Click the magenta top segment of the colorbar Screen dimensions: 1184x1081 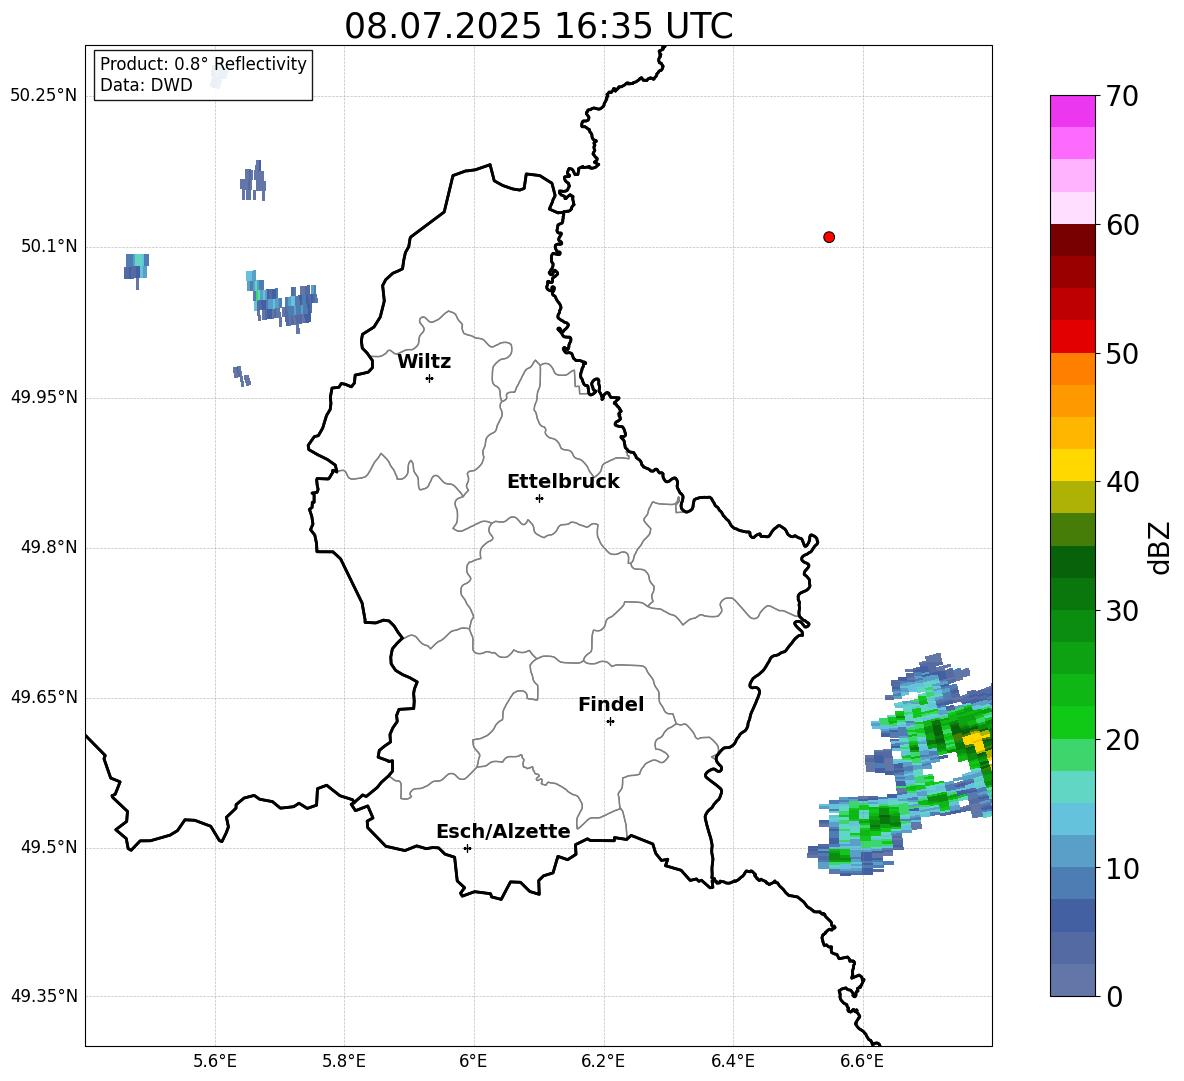tap(1072, 111)
